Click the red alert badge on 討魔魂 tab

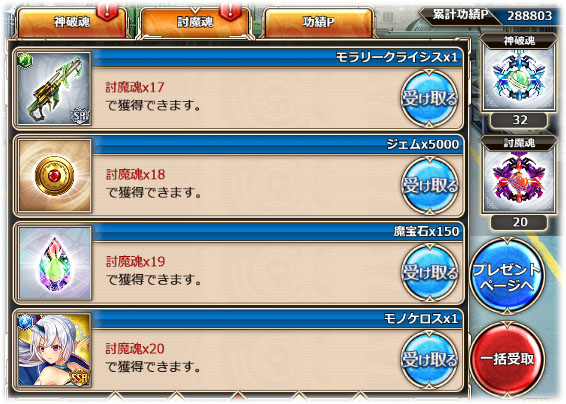click(230, 9)
